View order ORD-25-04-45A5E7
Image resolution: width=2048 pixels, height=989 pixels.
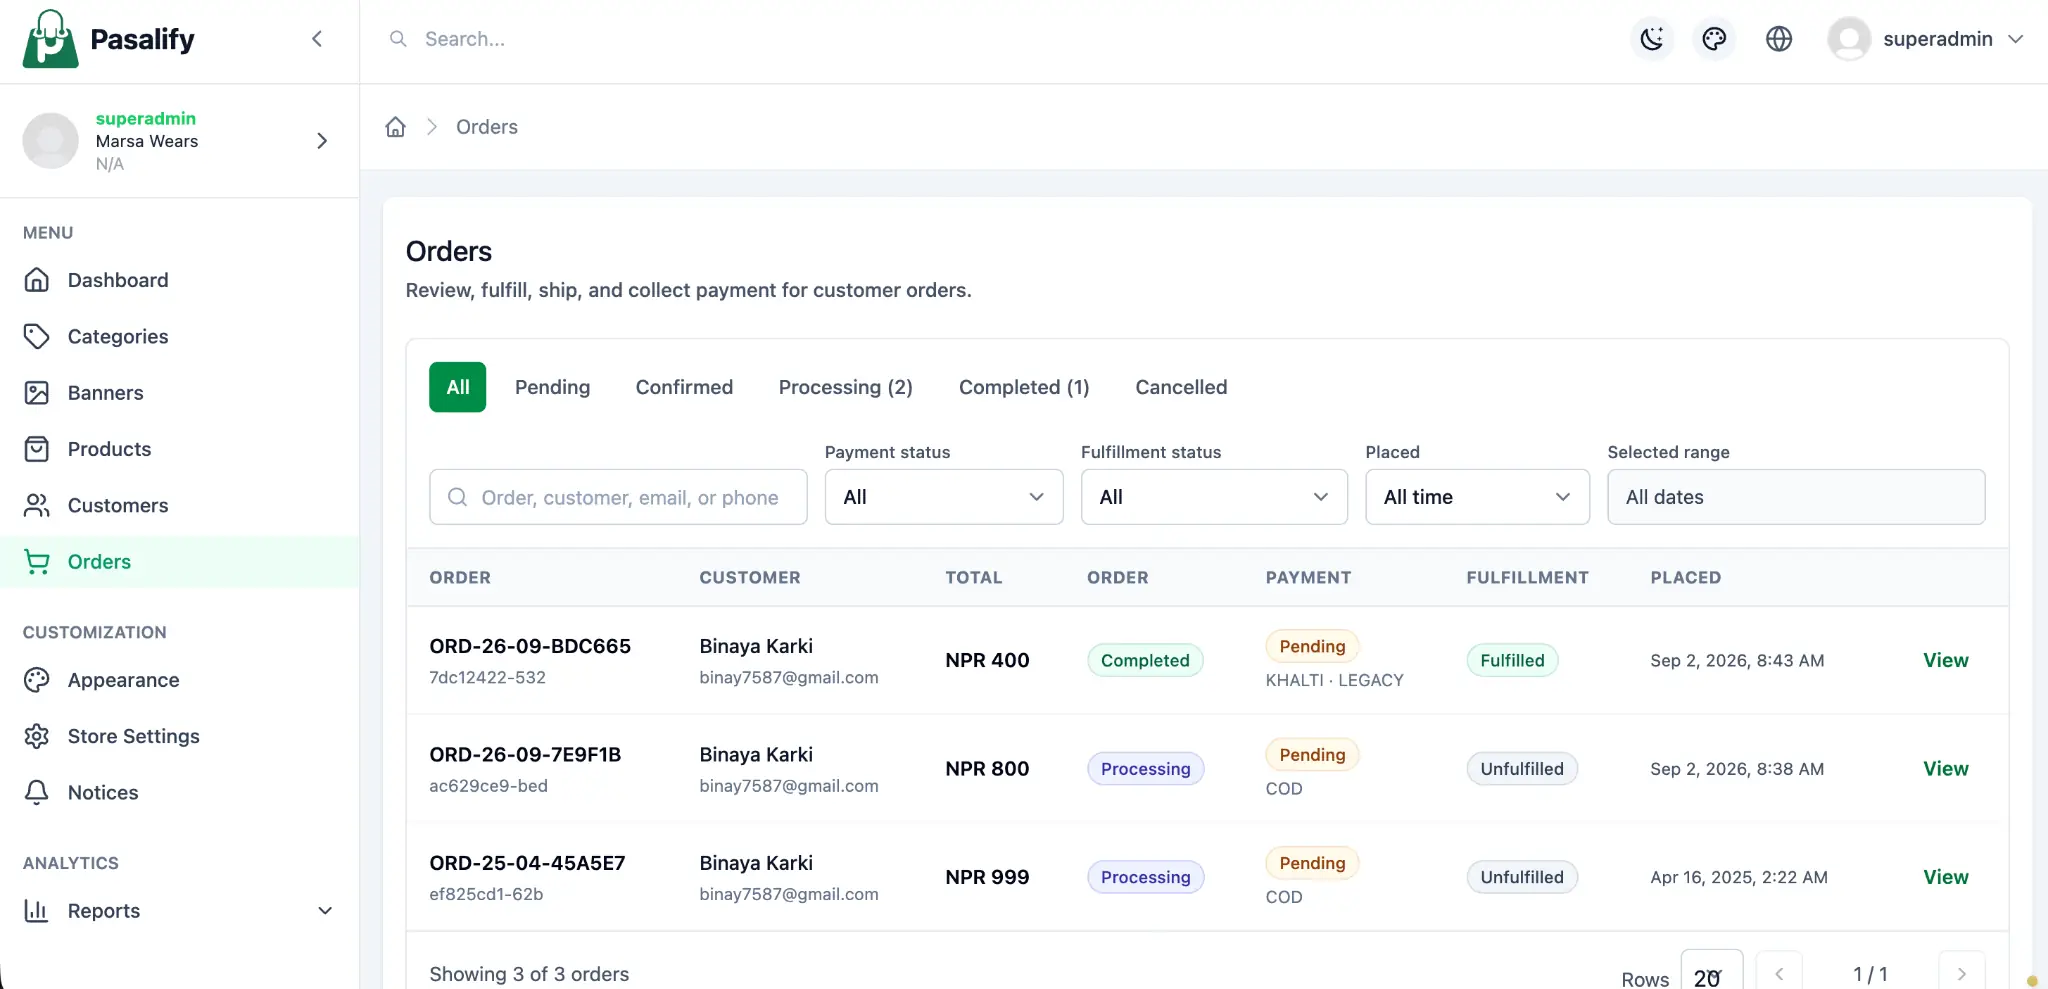[1945, 877]
